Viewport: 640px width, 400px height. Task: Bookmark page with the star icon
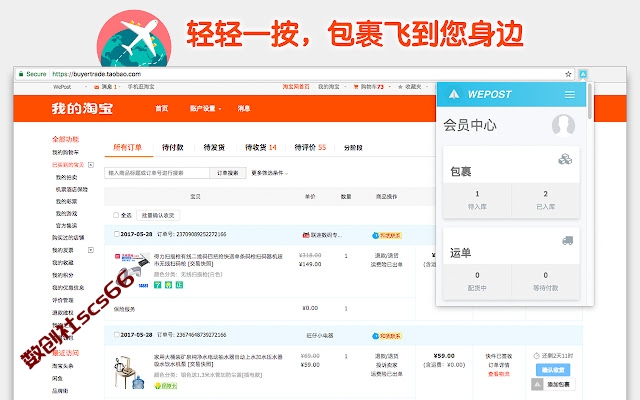coord(568,74)
